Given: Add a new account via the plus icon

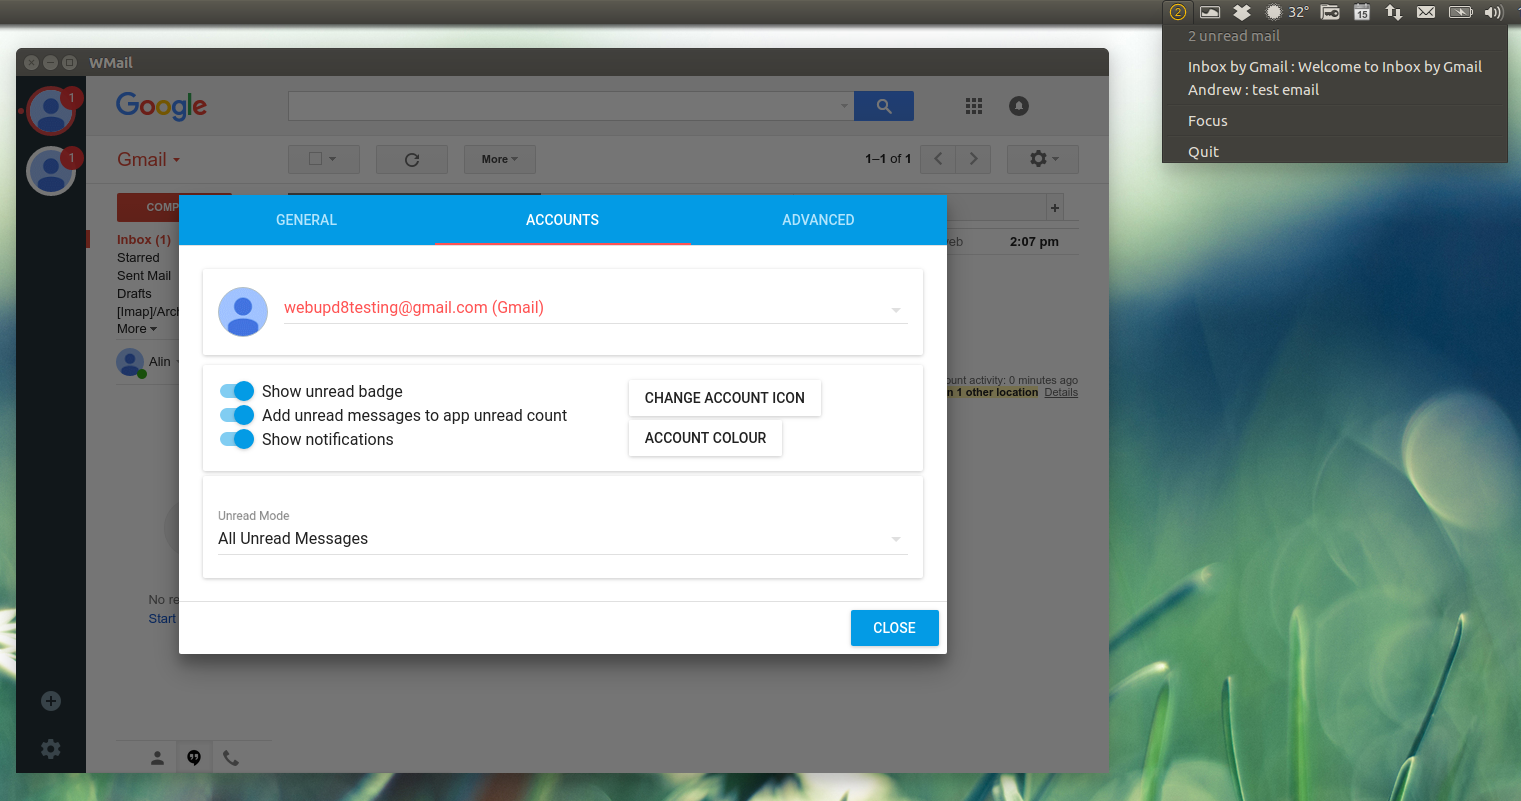Looking at the screenshot, I should click(50, 700).
